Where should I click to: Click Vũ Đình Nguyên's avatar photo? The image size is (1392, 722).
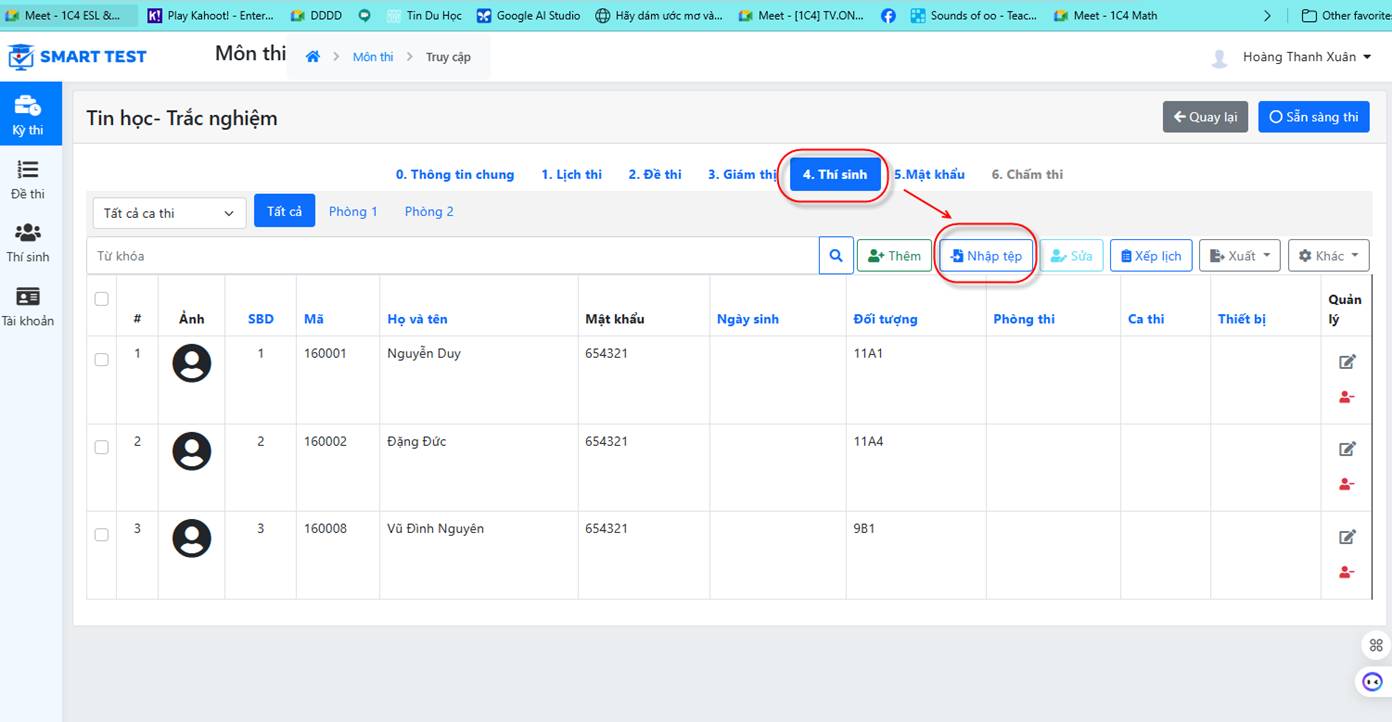pyautogui.click(x=192, y=538)
